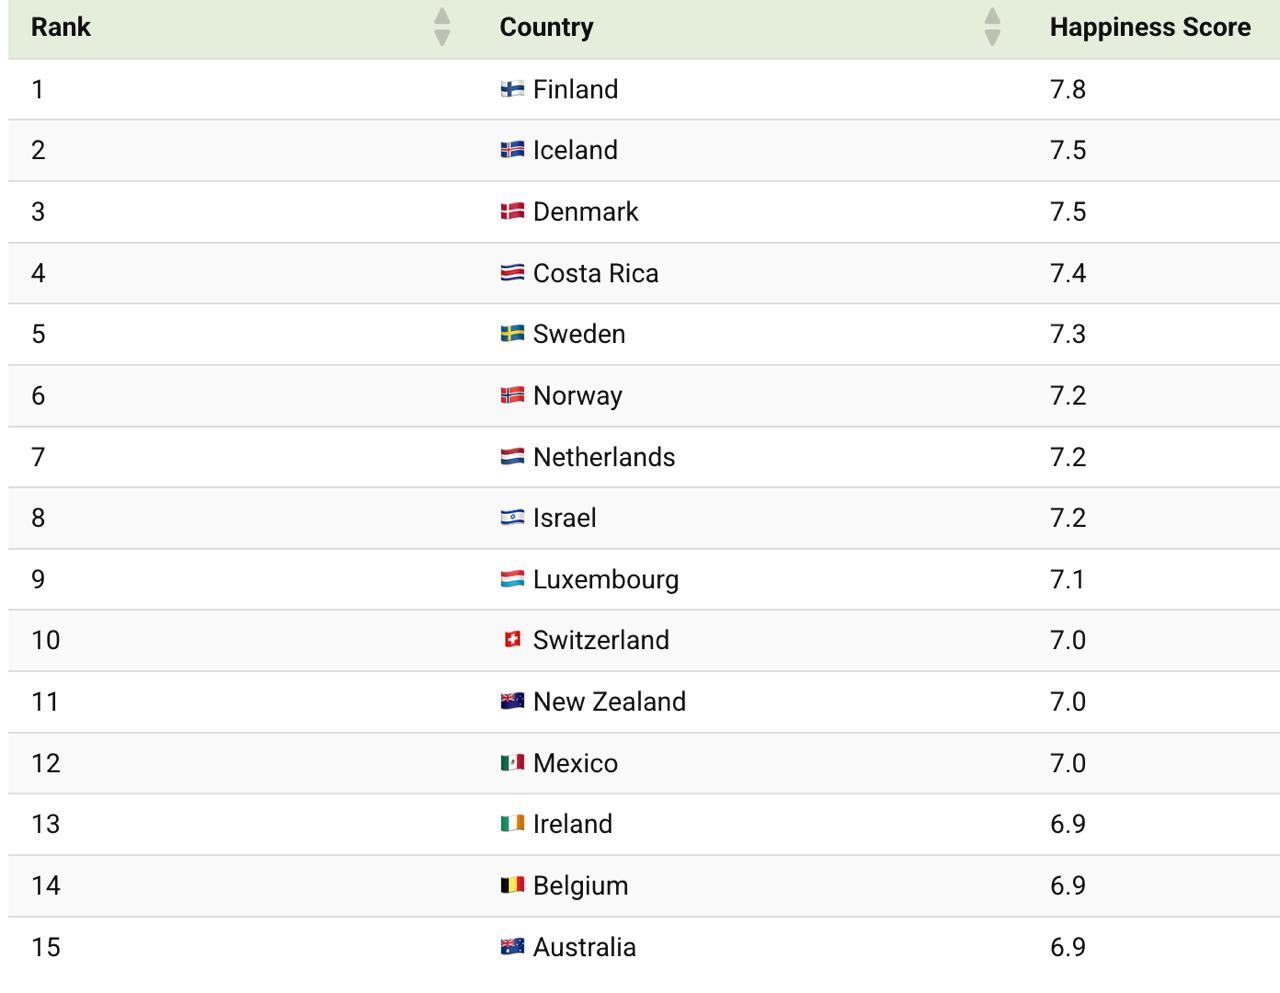Click the Sweden flag icon

(x=512, y=334)
